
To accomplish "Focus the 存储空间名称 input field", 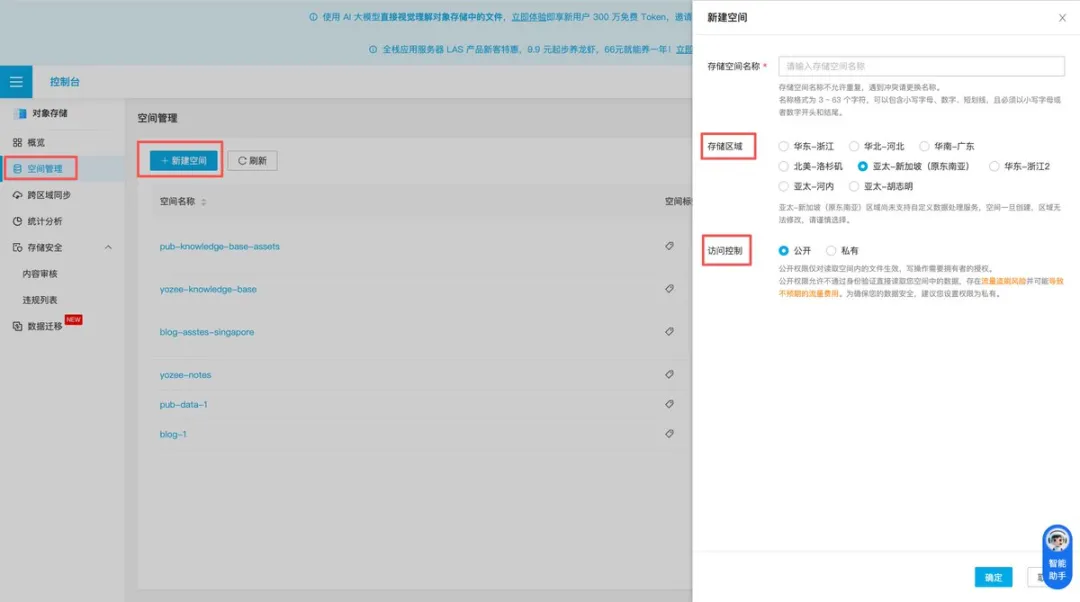I will 920,66.
